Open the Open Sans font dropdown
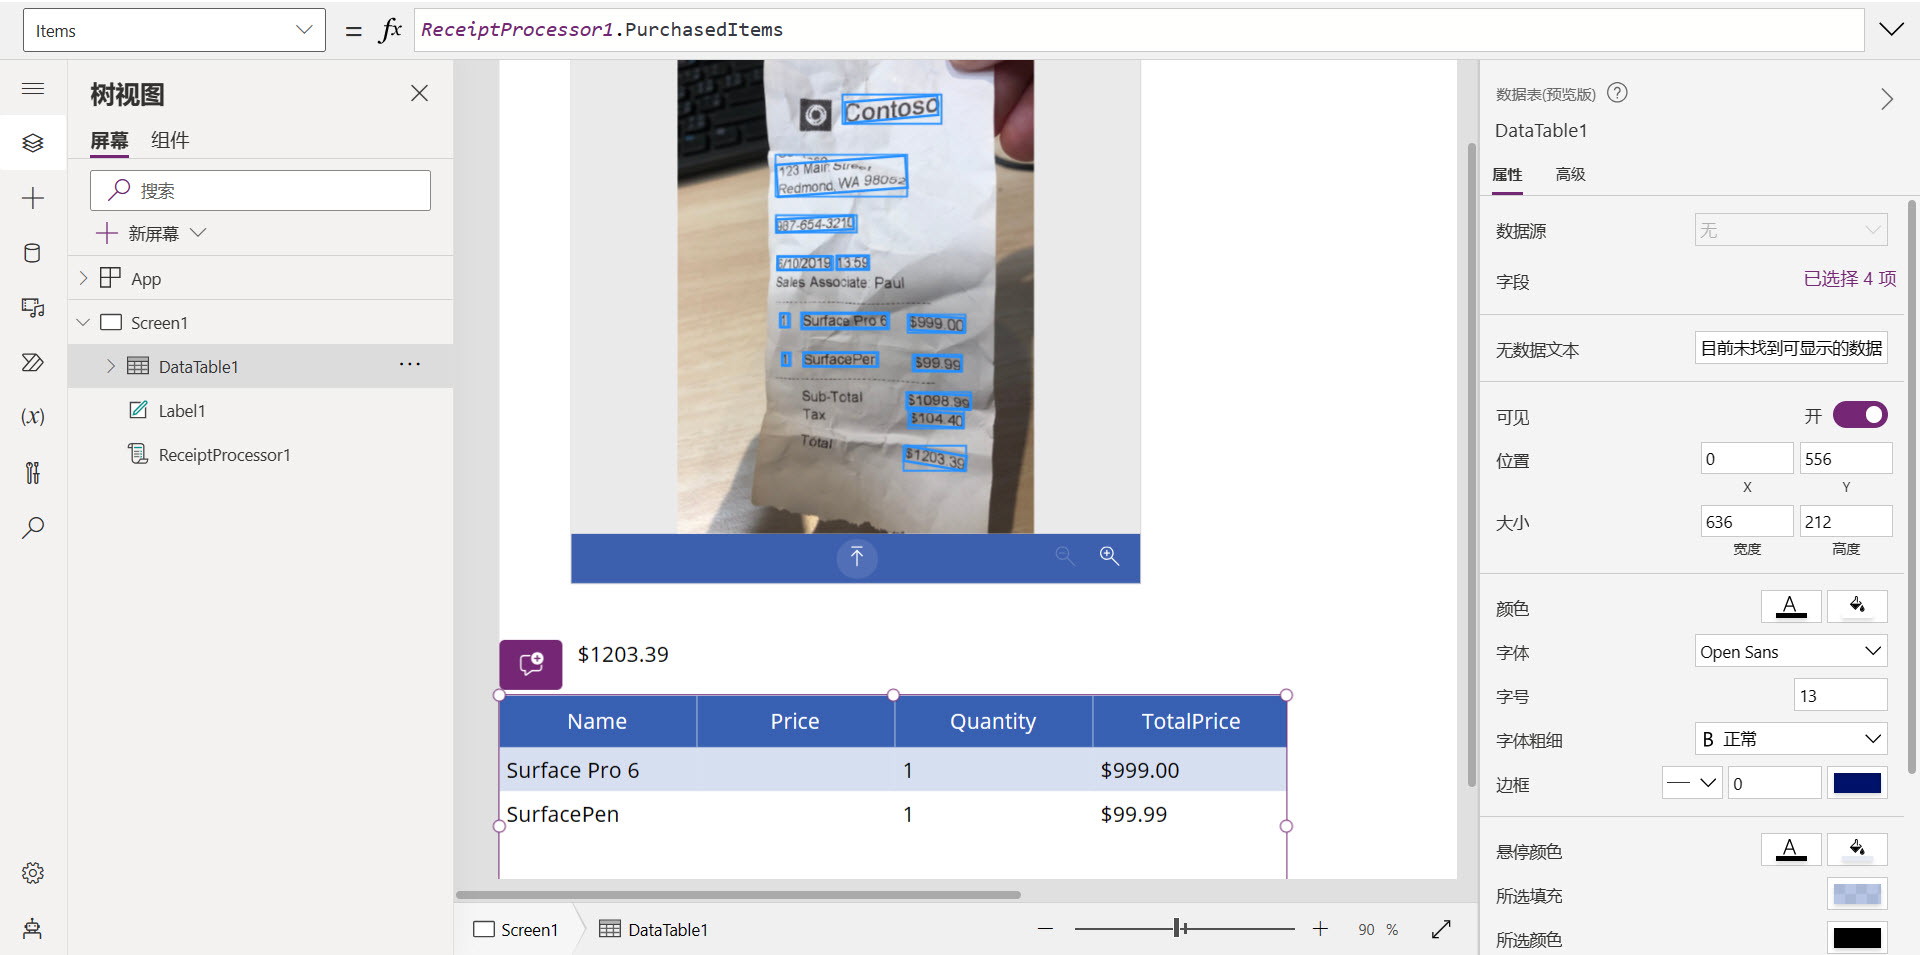Image resolution: width=1920 pixels, height=955 pixels. pos(1791,652)
